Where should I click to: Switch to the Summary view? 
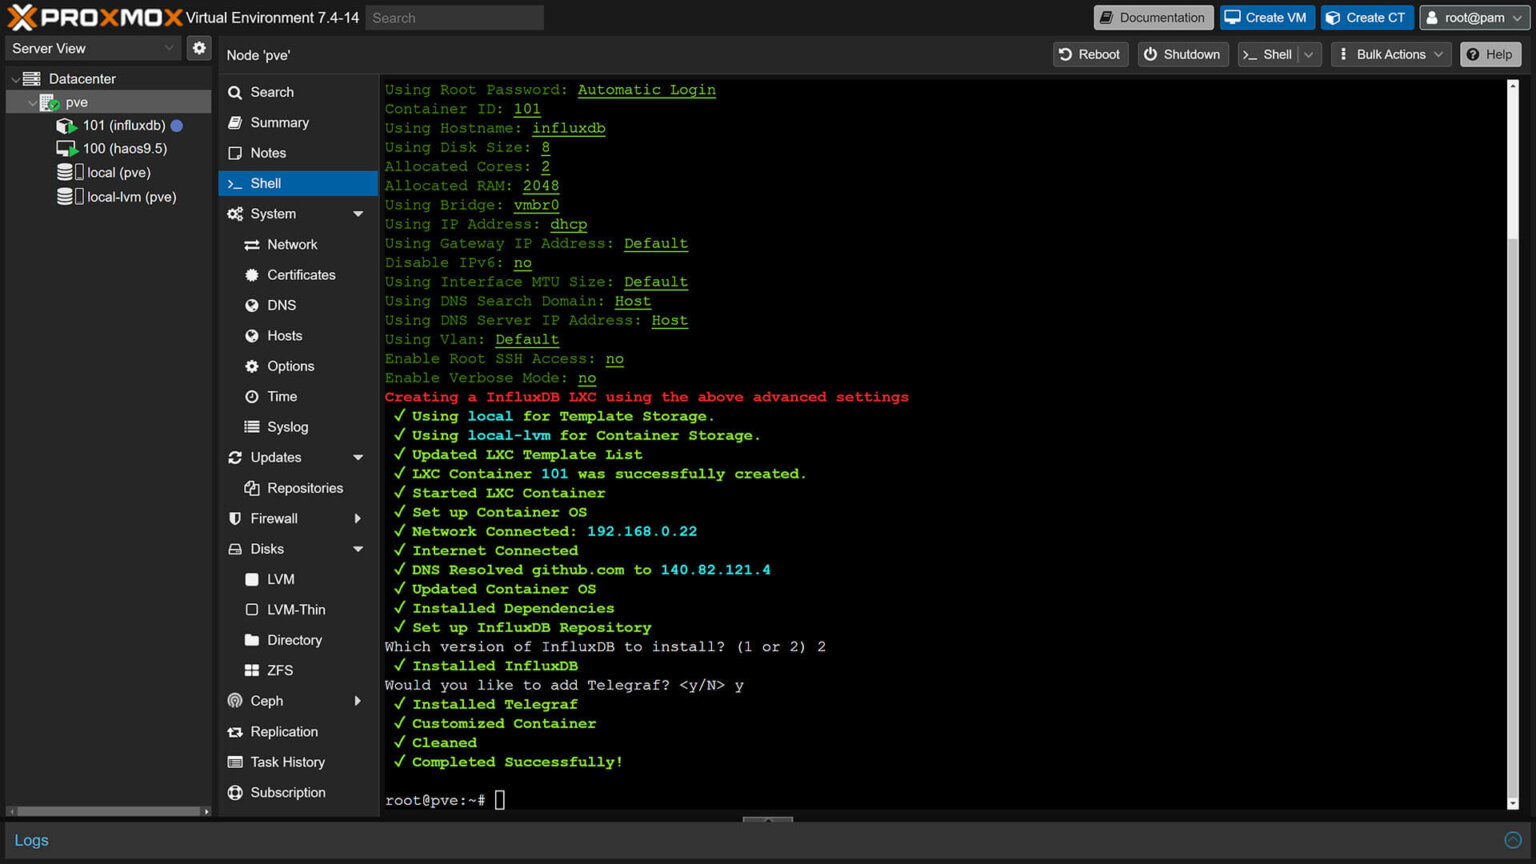(280, 122)
